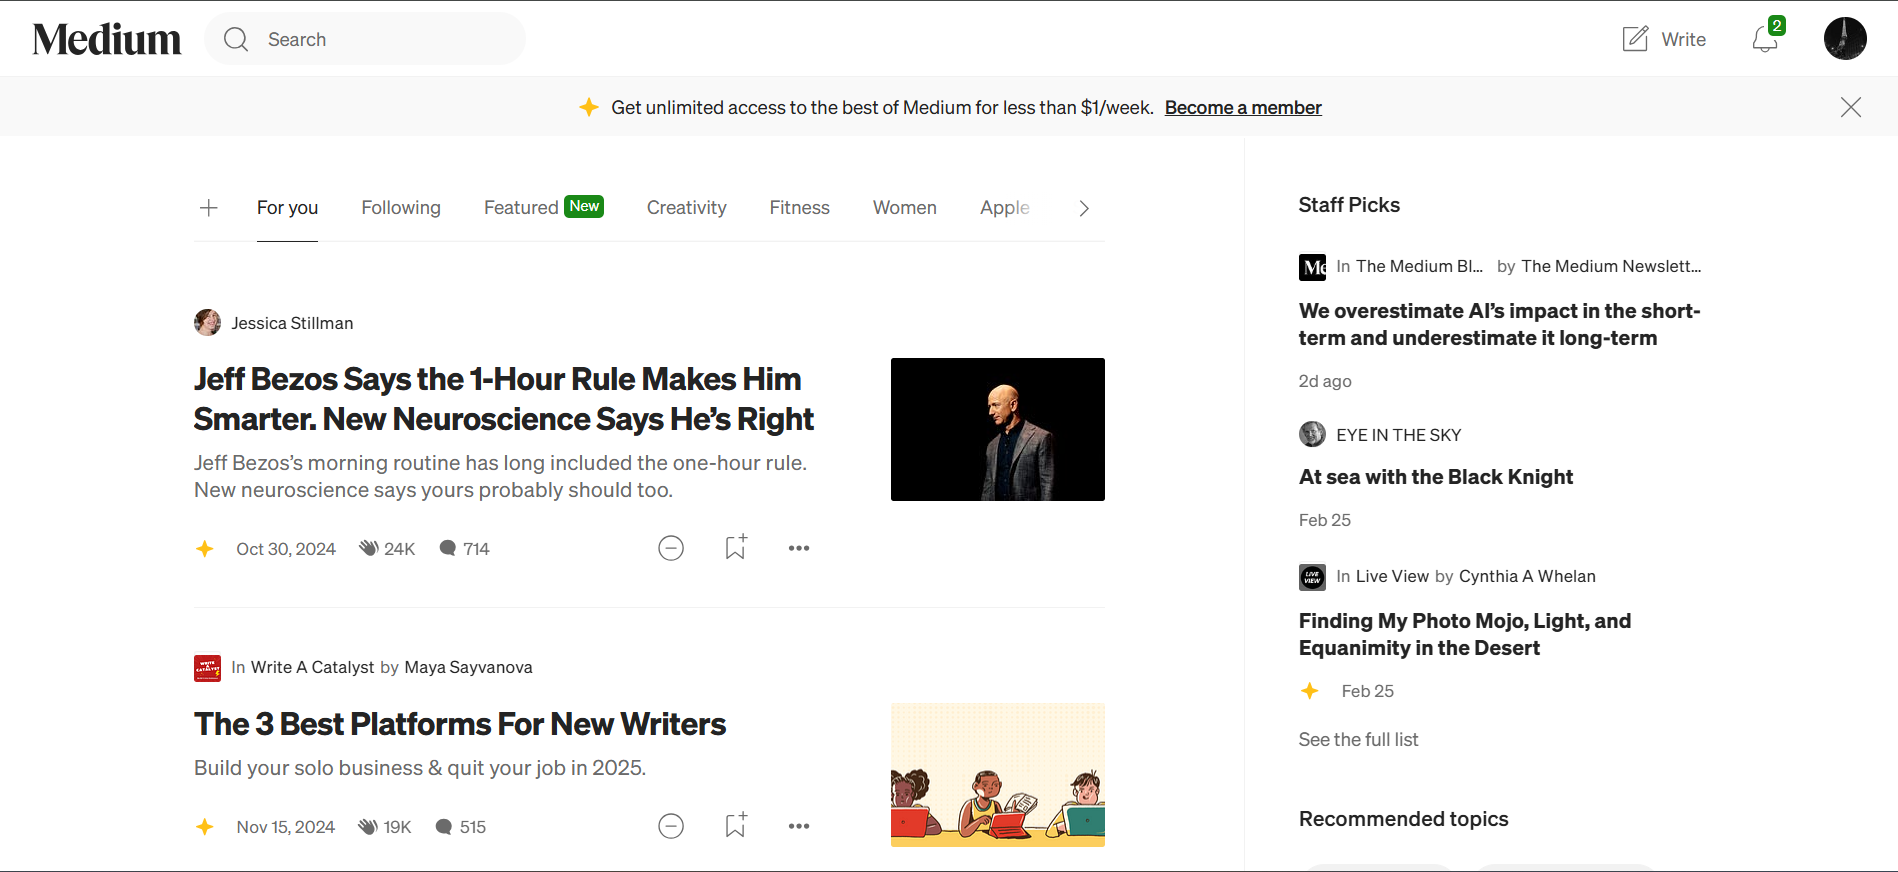Viewport: 1898px width, 872px height.
Task: Click member-only star on New Writers article
Action: click(x=205, y=826)
